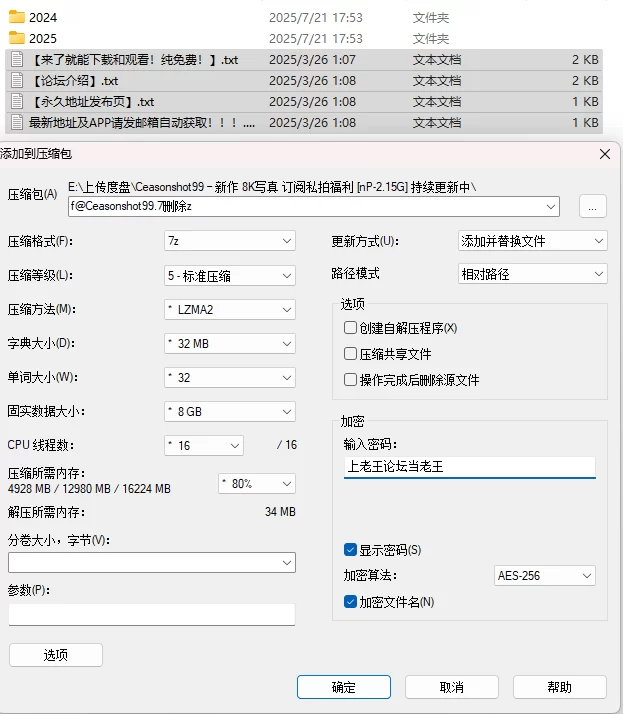The image size is (623, 714).
Task: Check 创建自解压程序 option
Action: [x=350, y=327]
